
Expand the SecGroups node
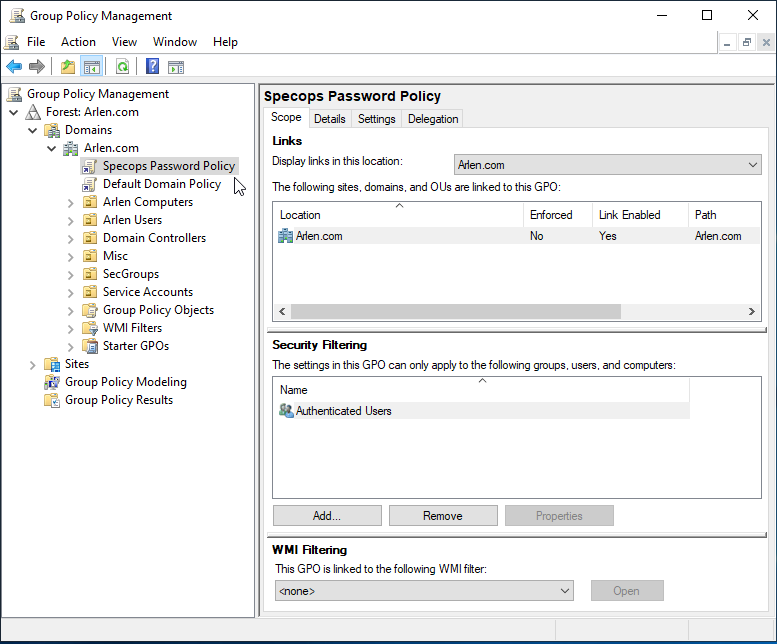[x=70, y=274]
